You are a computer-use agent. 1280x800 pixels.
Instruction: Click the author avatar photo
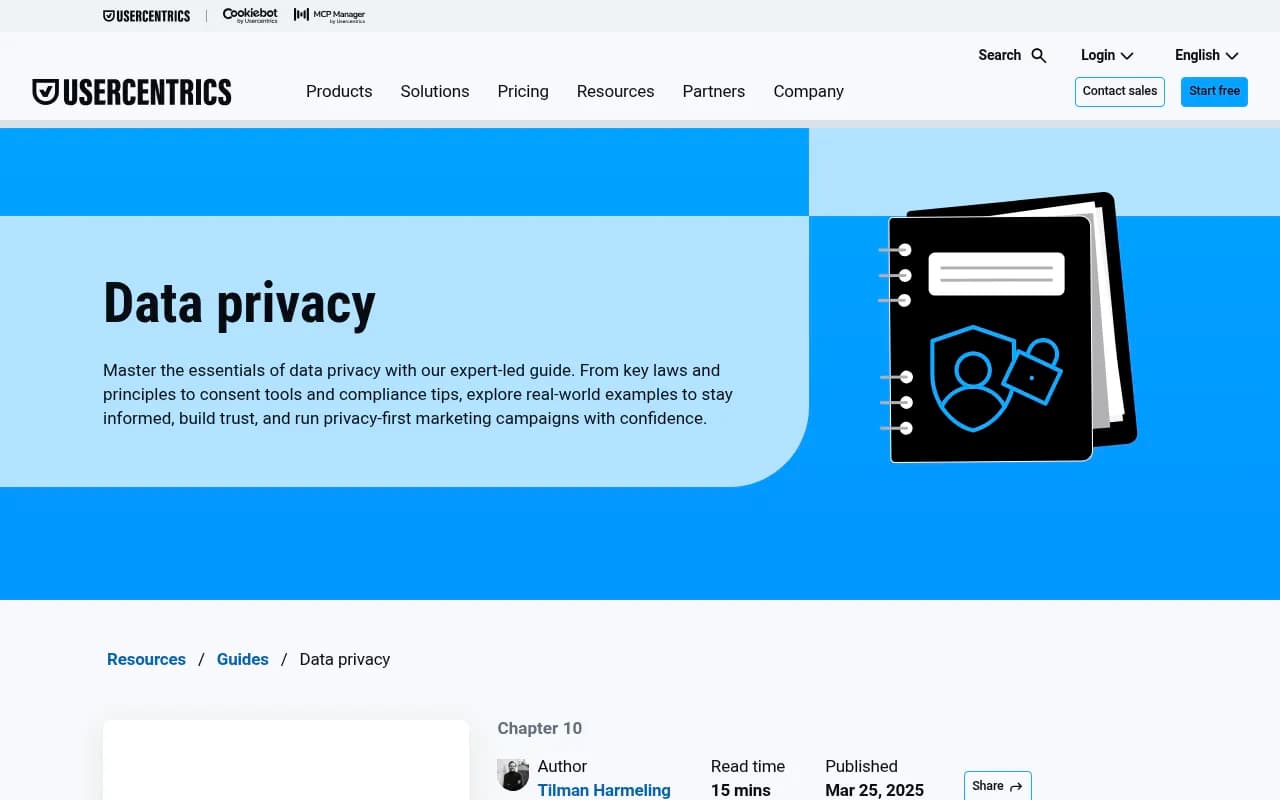513,775
